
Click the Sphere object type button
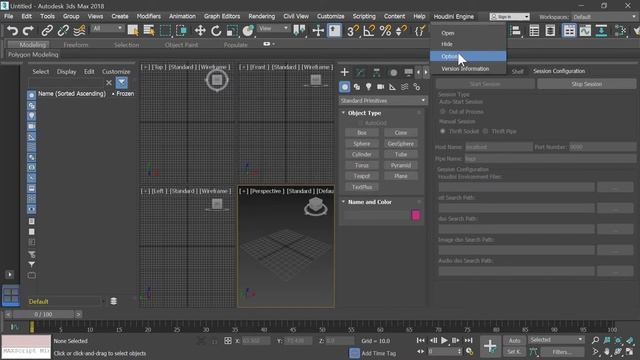(x=362, y=144)
